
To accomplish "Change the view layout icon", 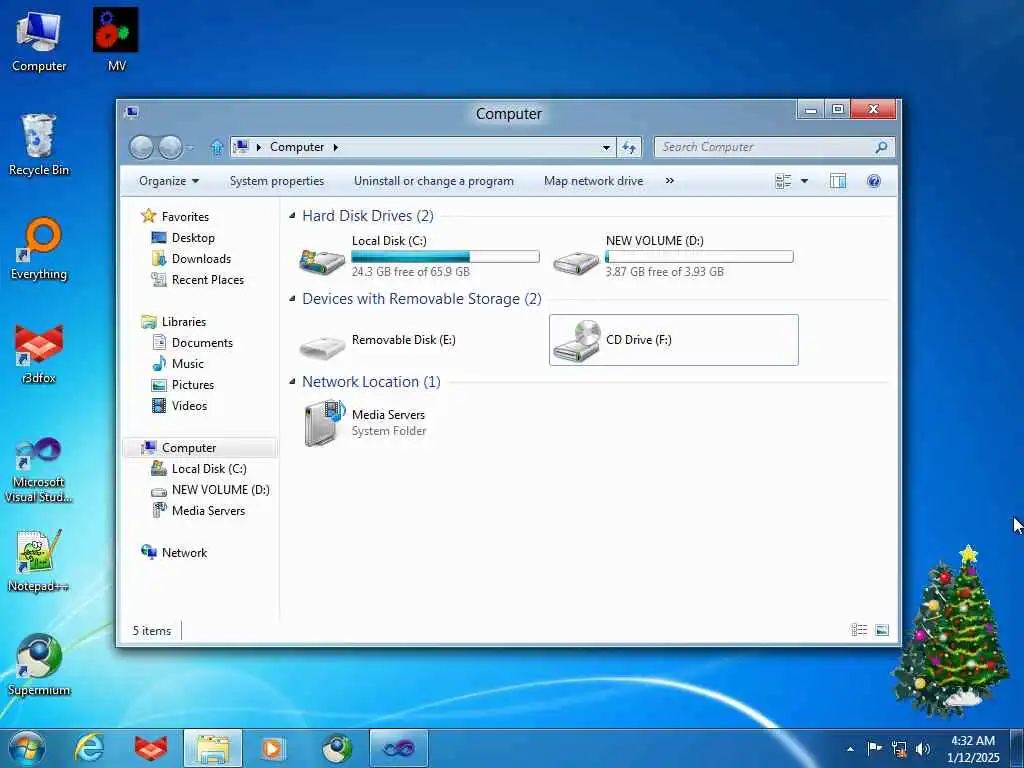I will point(783,181).
